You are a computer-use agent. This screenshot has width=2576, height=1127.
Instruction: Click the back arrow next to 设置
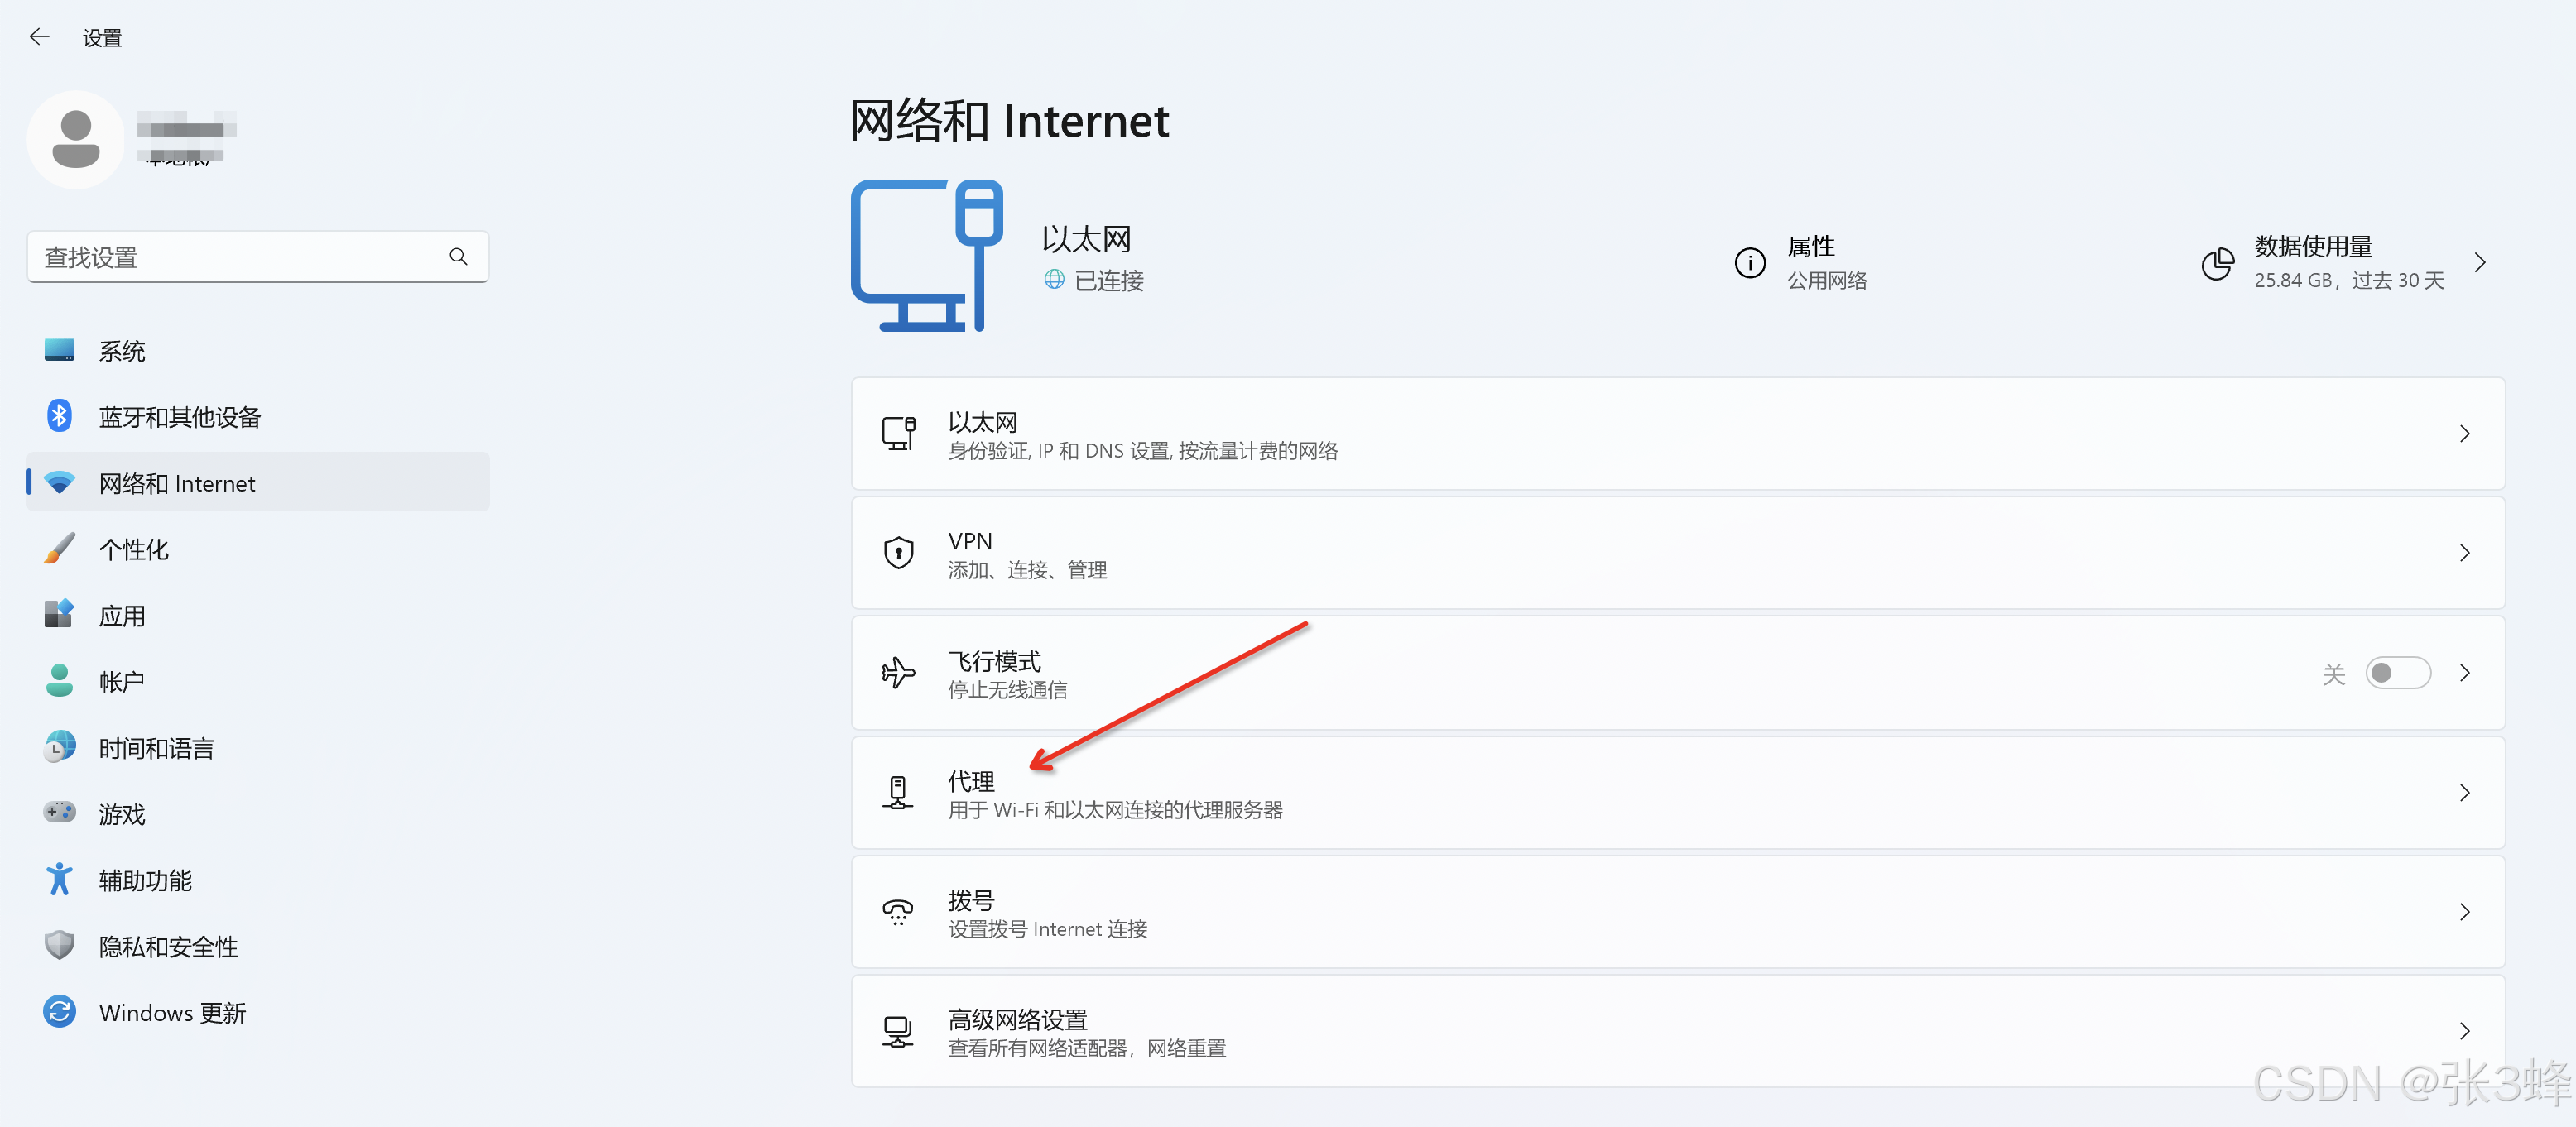pyautogui.click(x=39, y=37)
